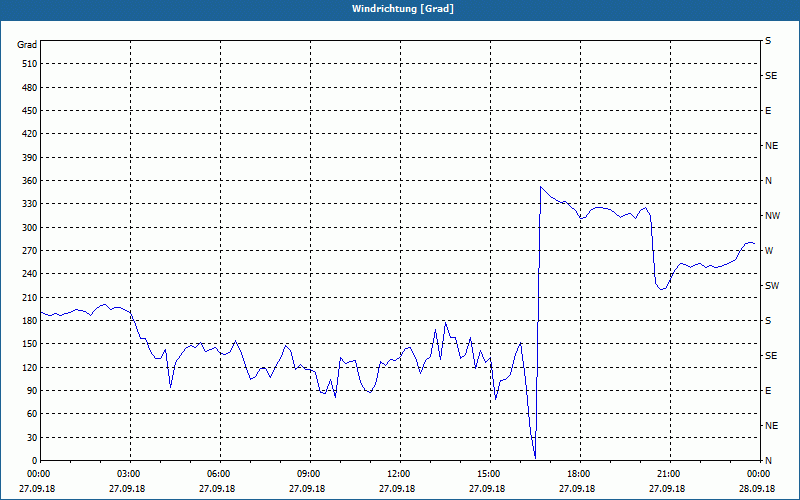Screen dimensions: 800x500
Task: Click the curve's lowest dip near 16:30
Action: click(535, 457)
